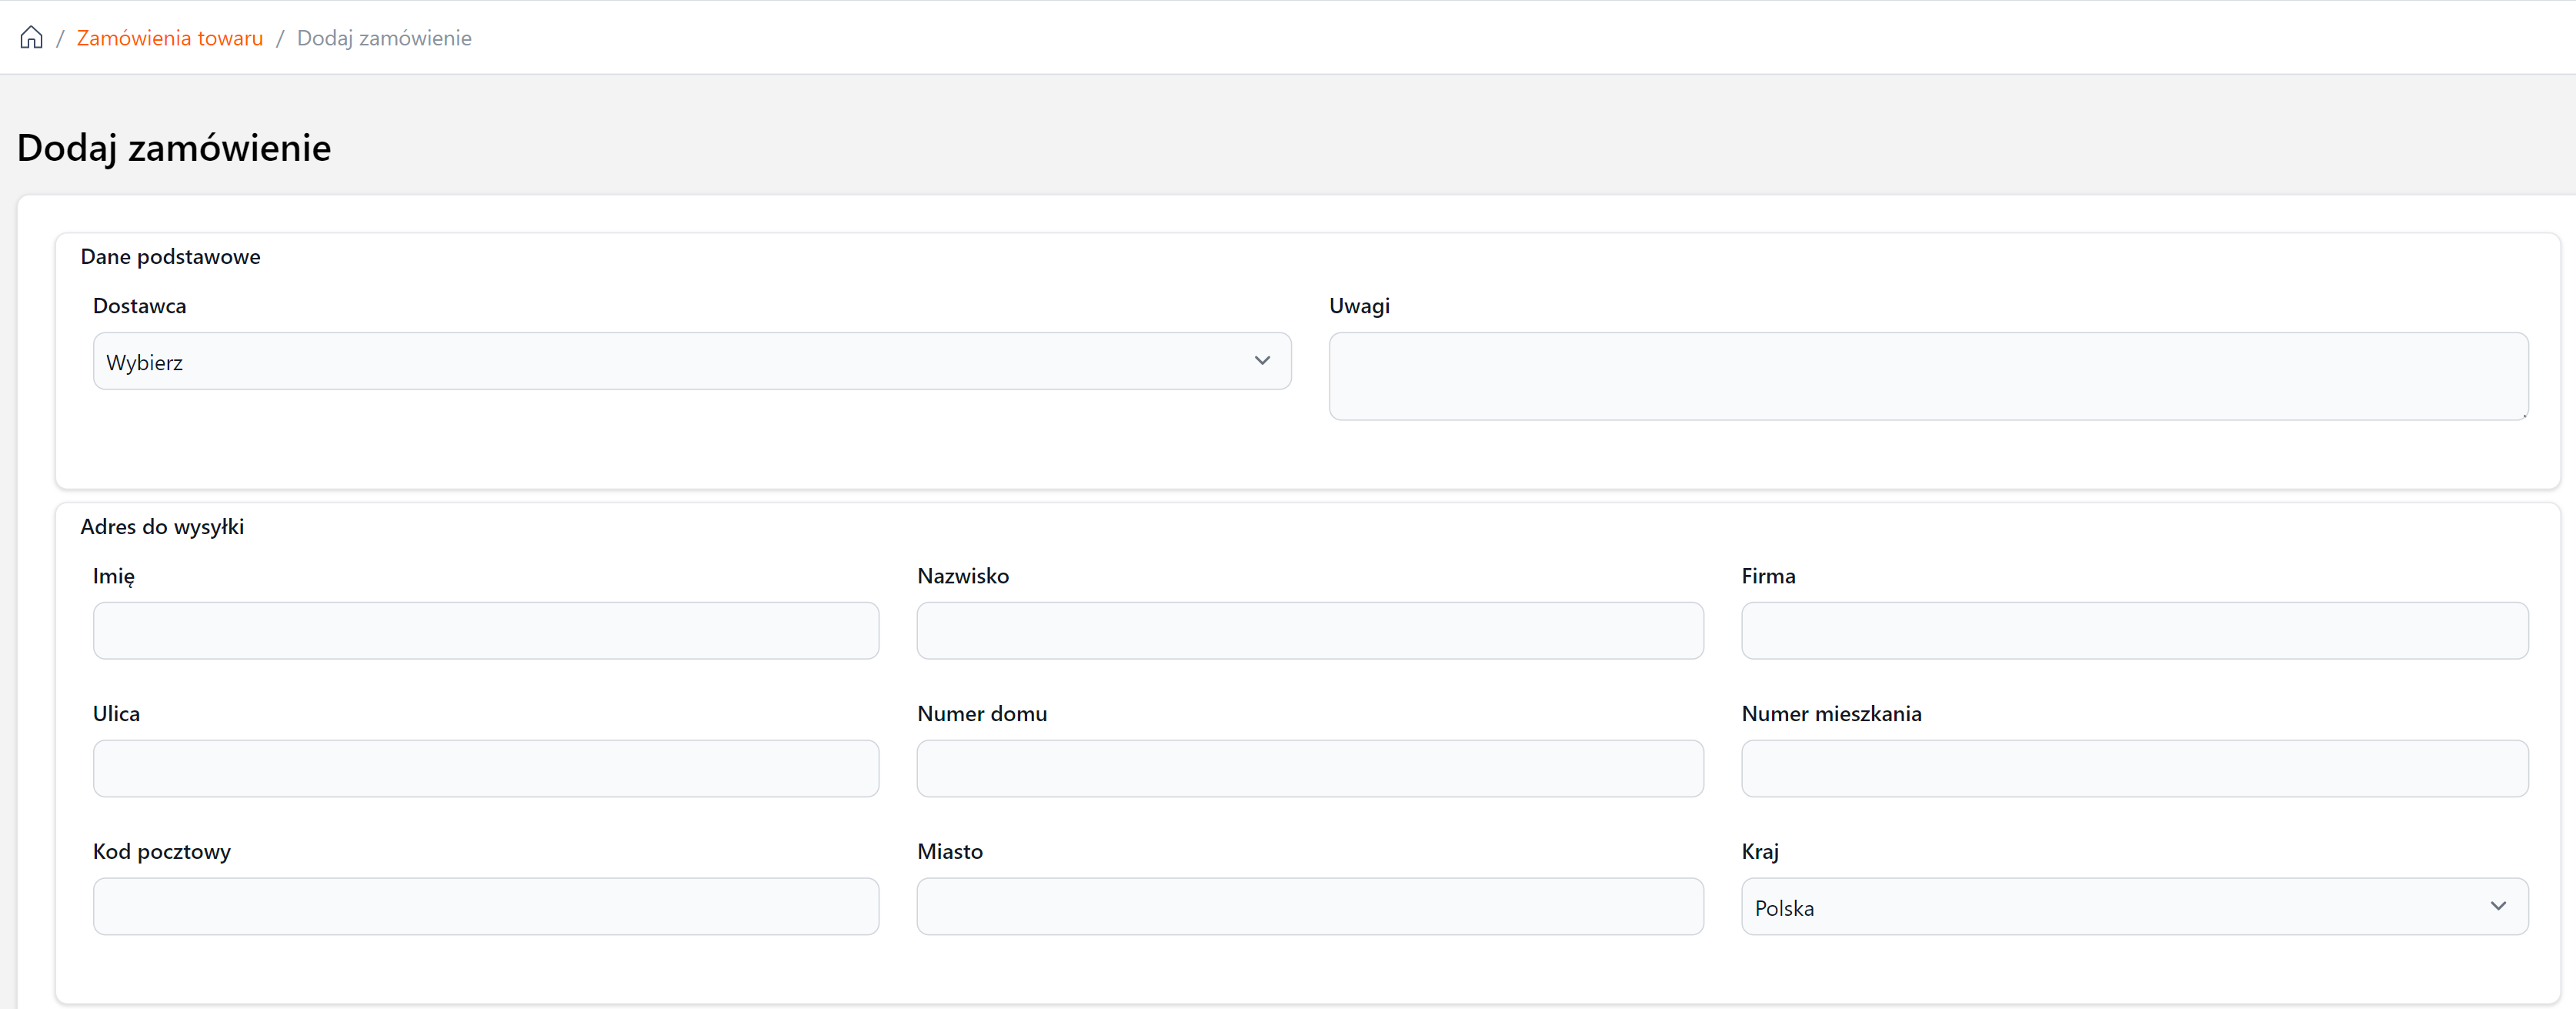This screenshot has width=2576, height=1009.
Task: Click the Kraj dropdown chevron arrow
Action: pos(2498,906)
